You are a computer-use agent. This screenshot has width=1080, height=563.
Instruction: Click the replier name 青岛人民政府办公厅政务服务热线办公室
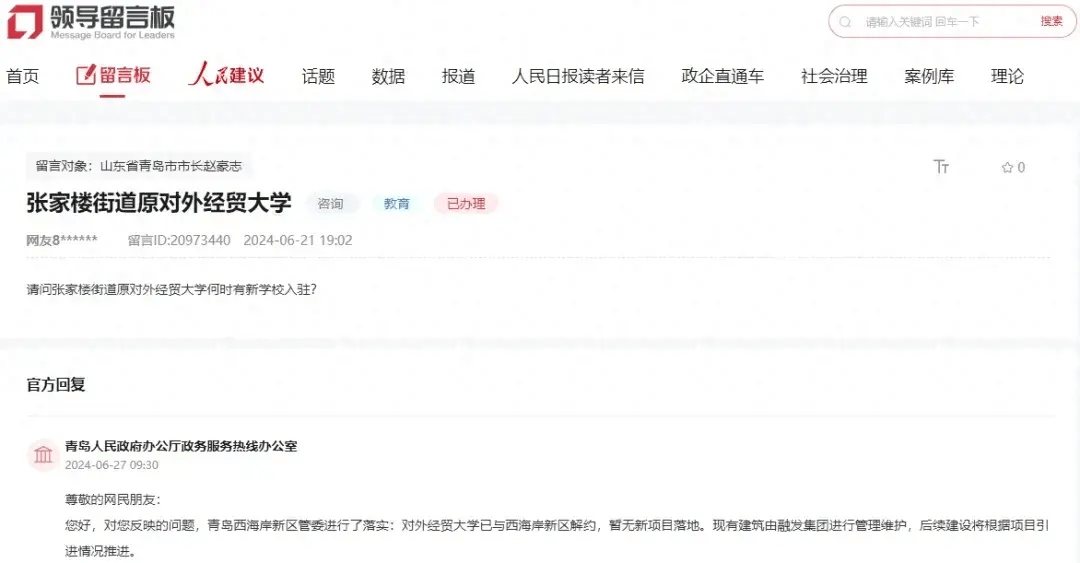tap(181, 446)
